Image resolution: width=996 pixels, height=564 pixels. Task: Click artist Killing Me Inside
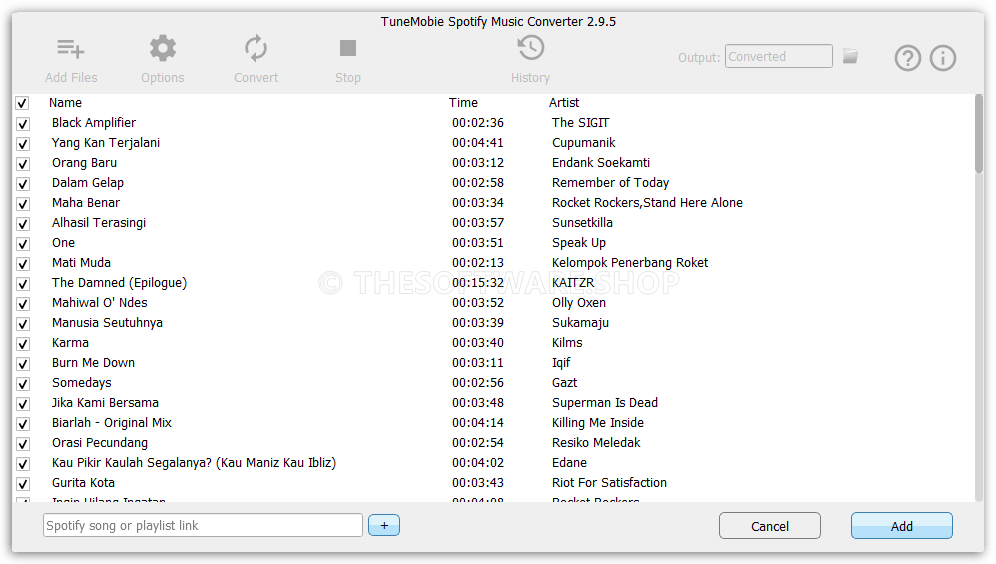tap(598, 422)
